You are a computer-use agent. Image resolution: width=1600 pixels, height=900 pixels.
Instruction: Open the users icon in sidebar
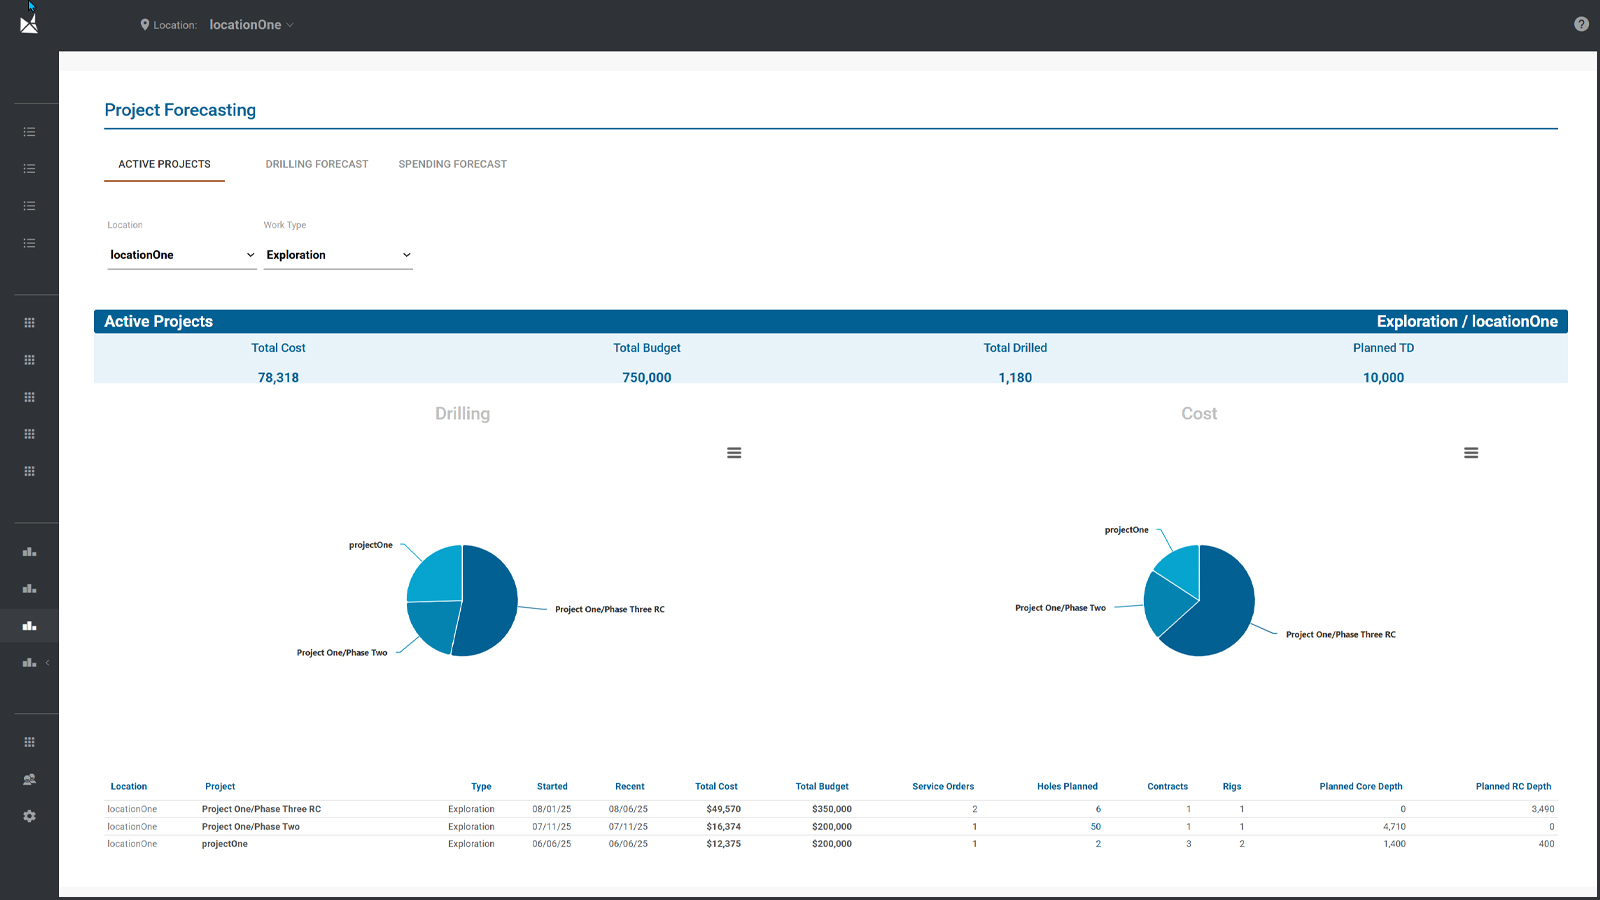click(x=29, y=779)
